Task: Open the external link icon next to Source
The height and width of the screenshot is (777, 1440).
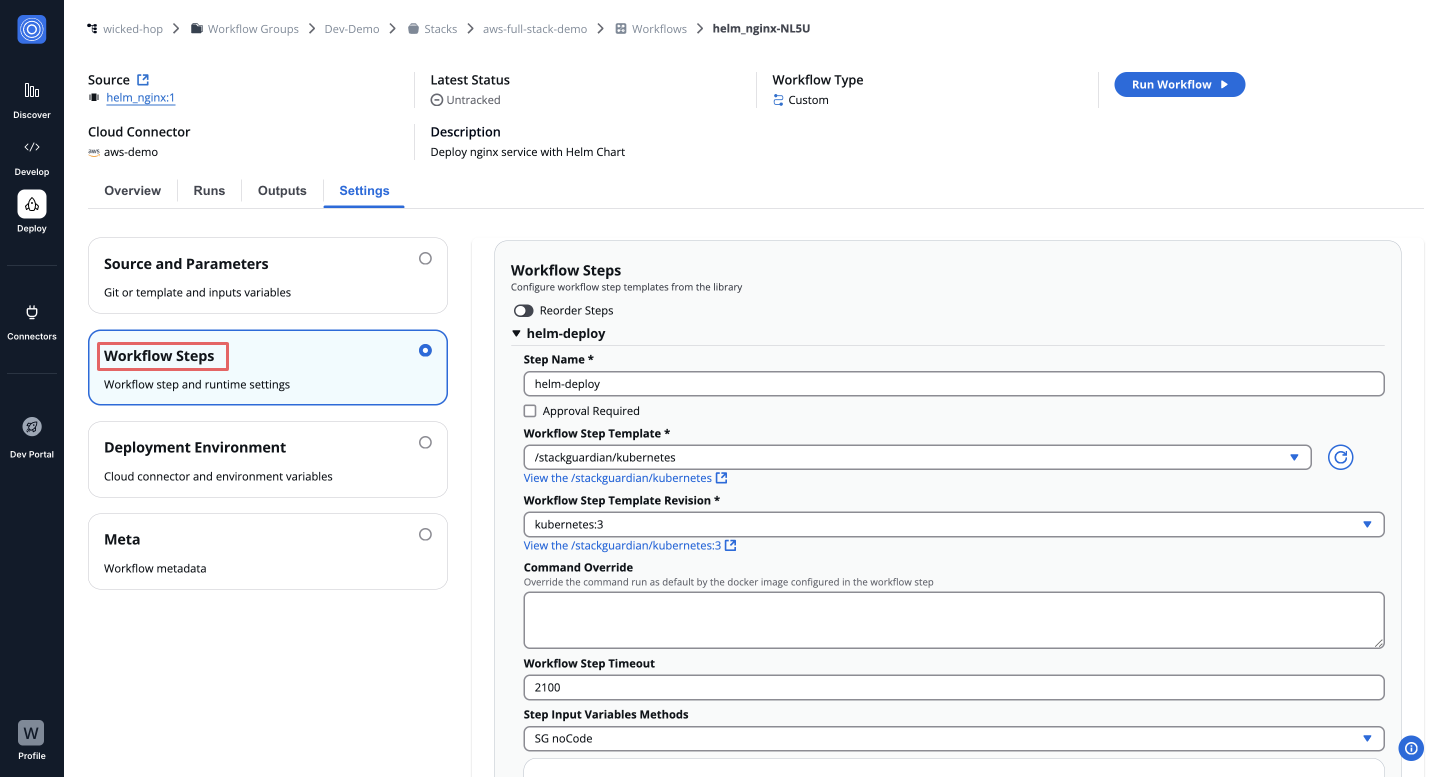Action: pyautogui.click(x=143, y=80)
